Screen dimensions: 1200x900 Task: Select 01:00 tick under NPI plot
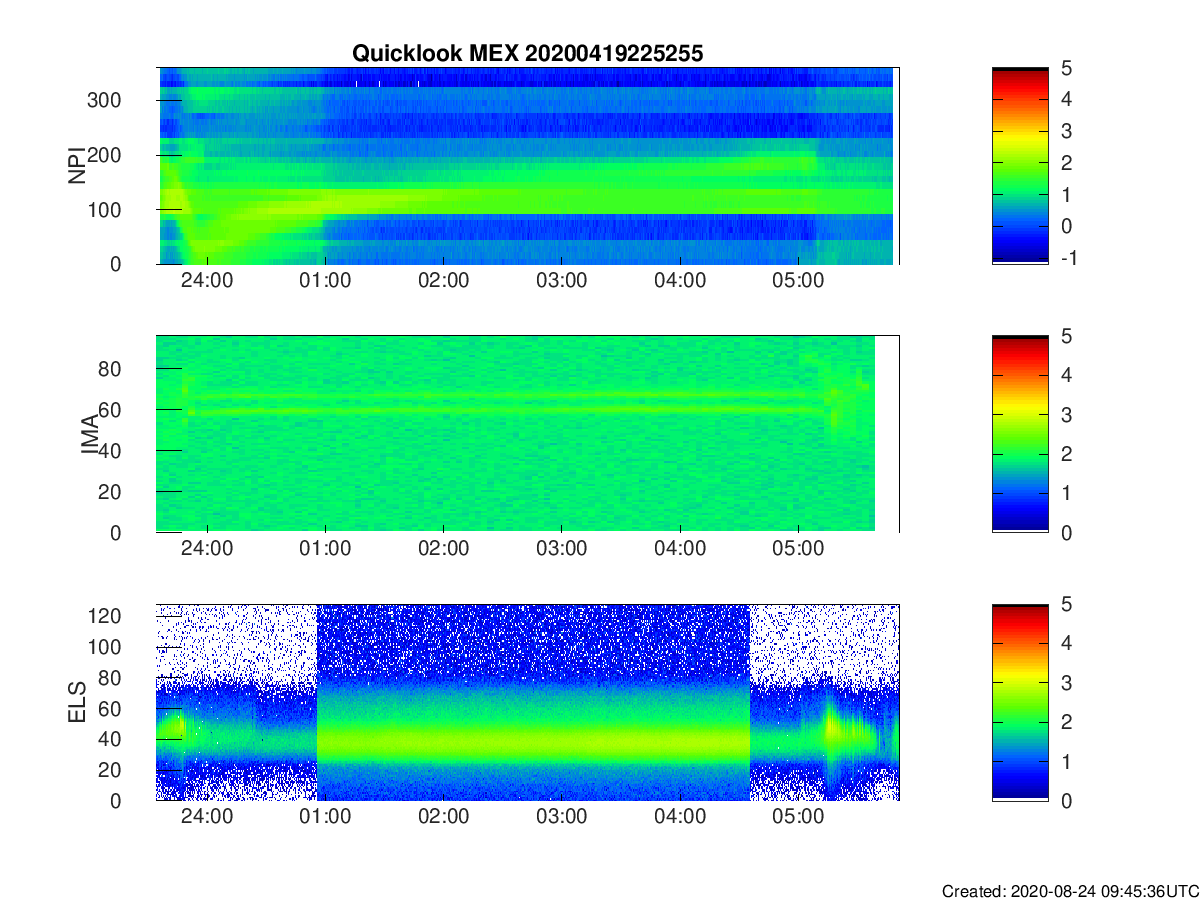coord(325,281)
